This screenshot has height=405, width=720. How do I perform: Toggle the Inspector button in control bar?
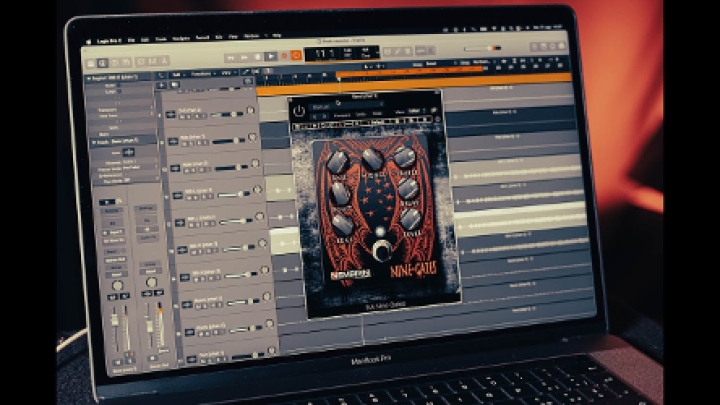pyautogui.click(x=103, y=63)
